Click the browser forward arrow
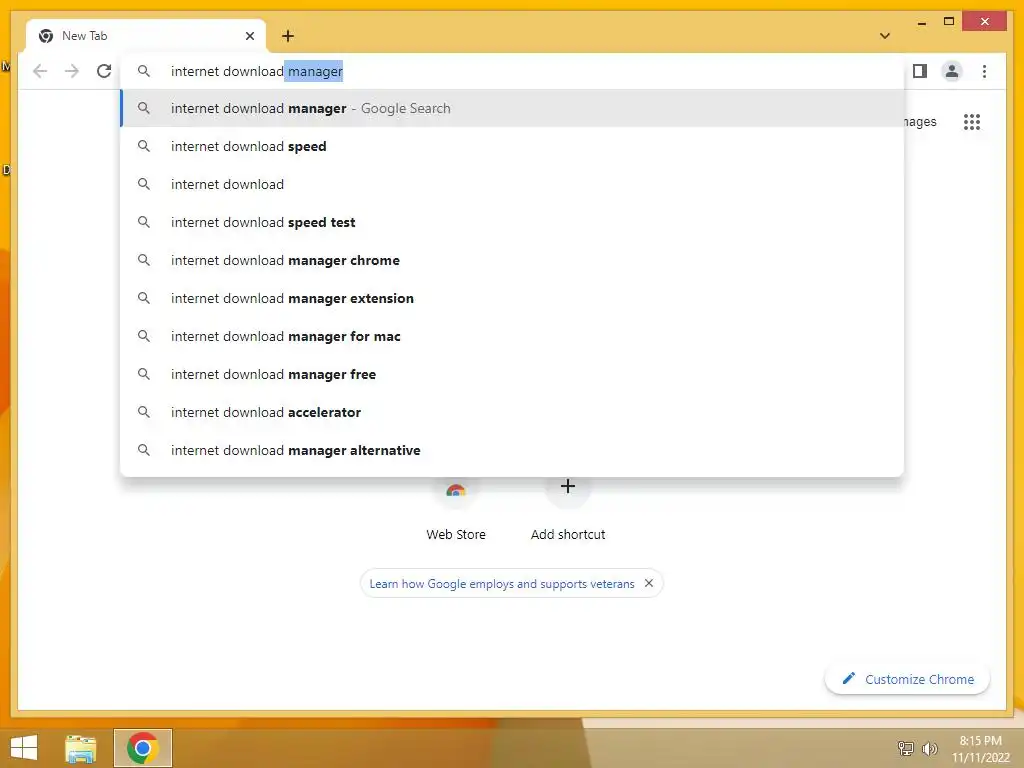 point(72,71)
